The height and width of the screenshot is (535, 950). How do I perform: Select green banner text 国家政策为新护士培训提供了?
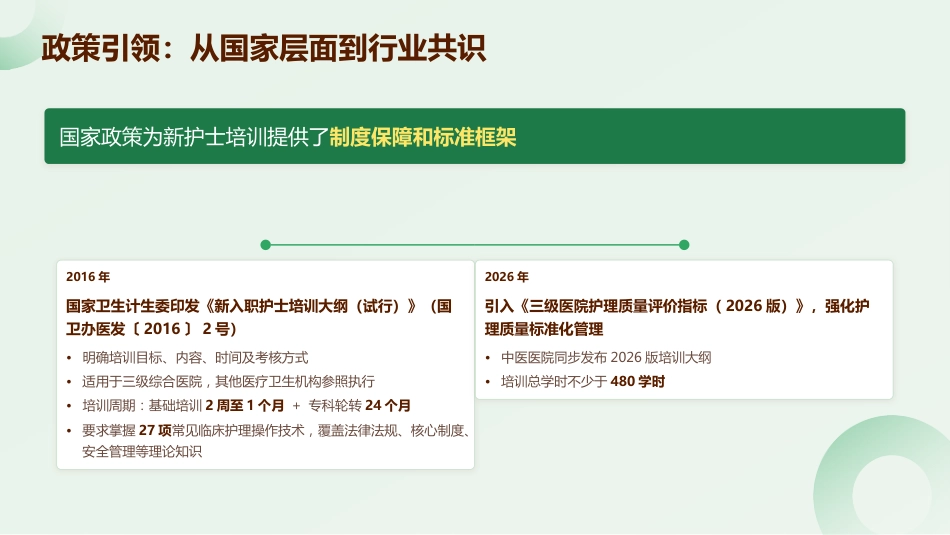[194, 137]
